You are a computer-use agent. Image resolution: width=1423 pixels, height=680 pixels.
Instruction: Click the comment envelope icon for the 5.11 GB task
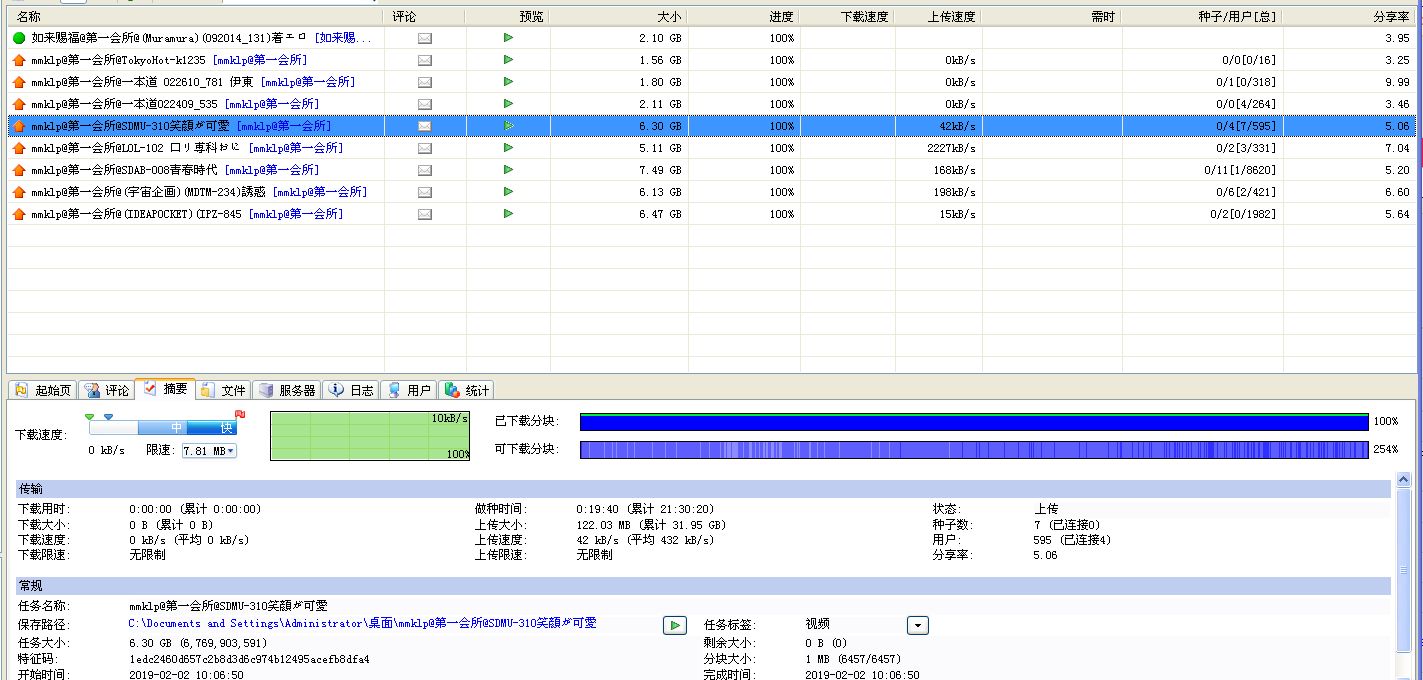pos(425,148)
